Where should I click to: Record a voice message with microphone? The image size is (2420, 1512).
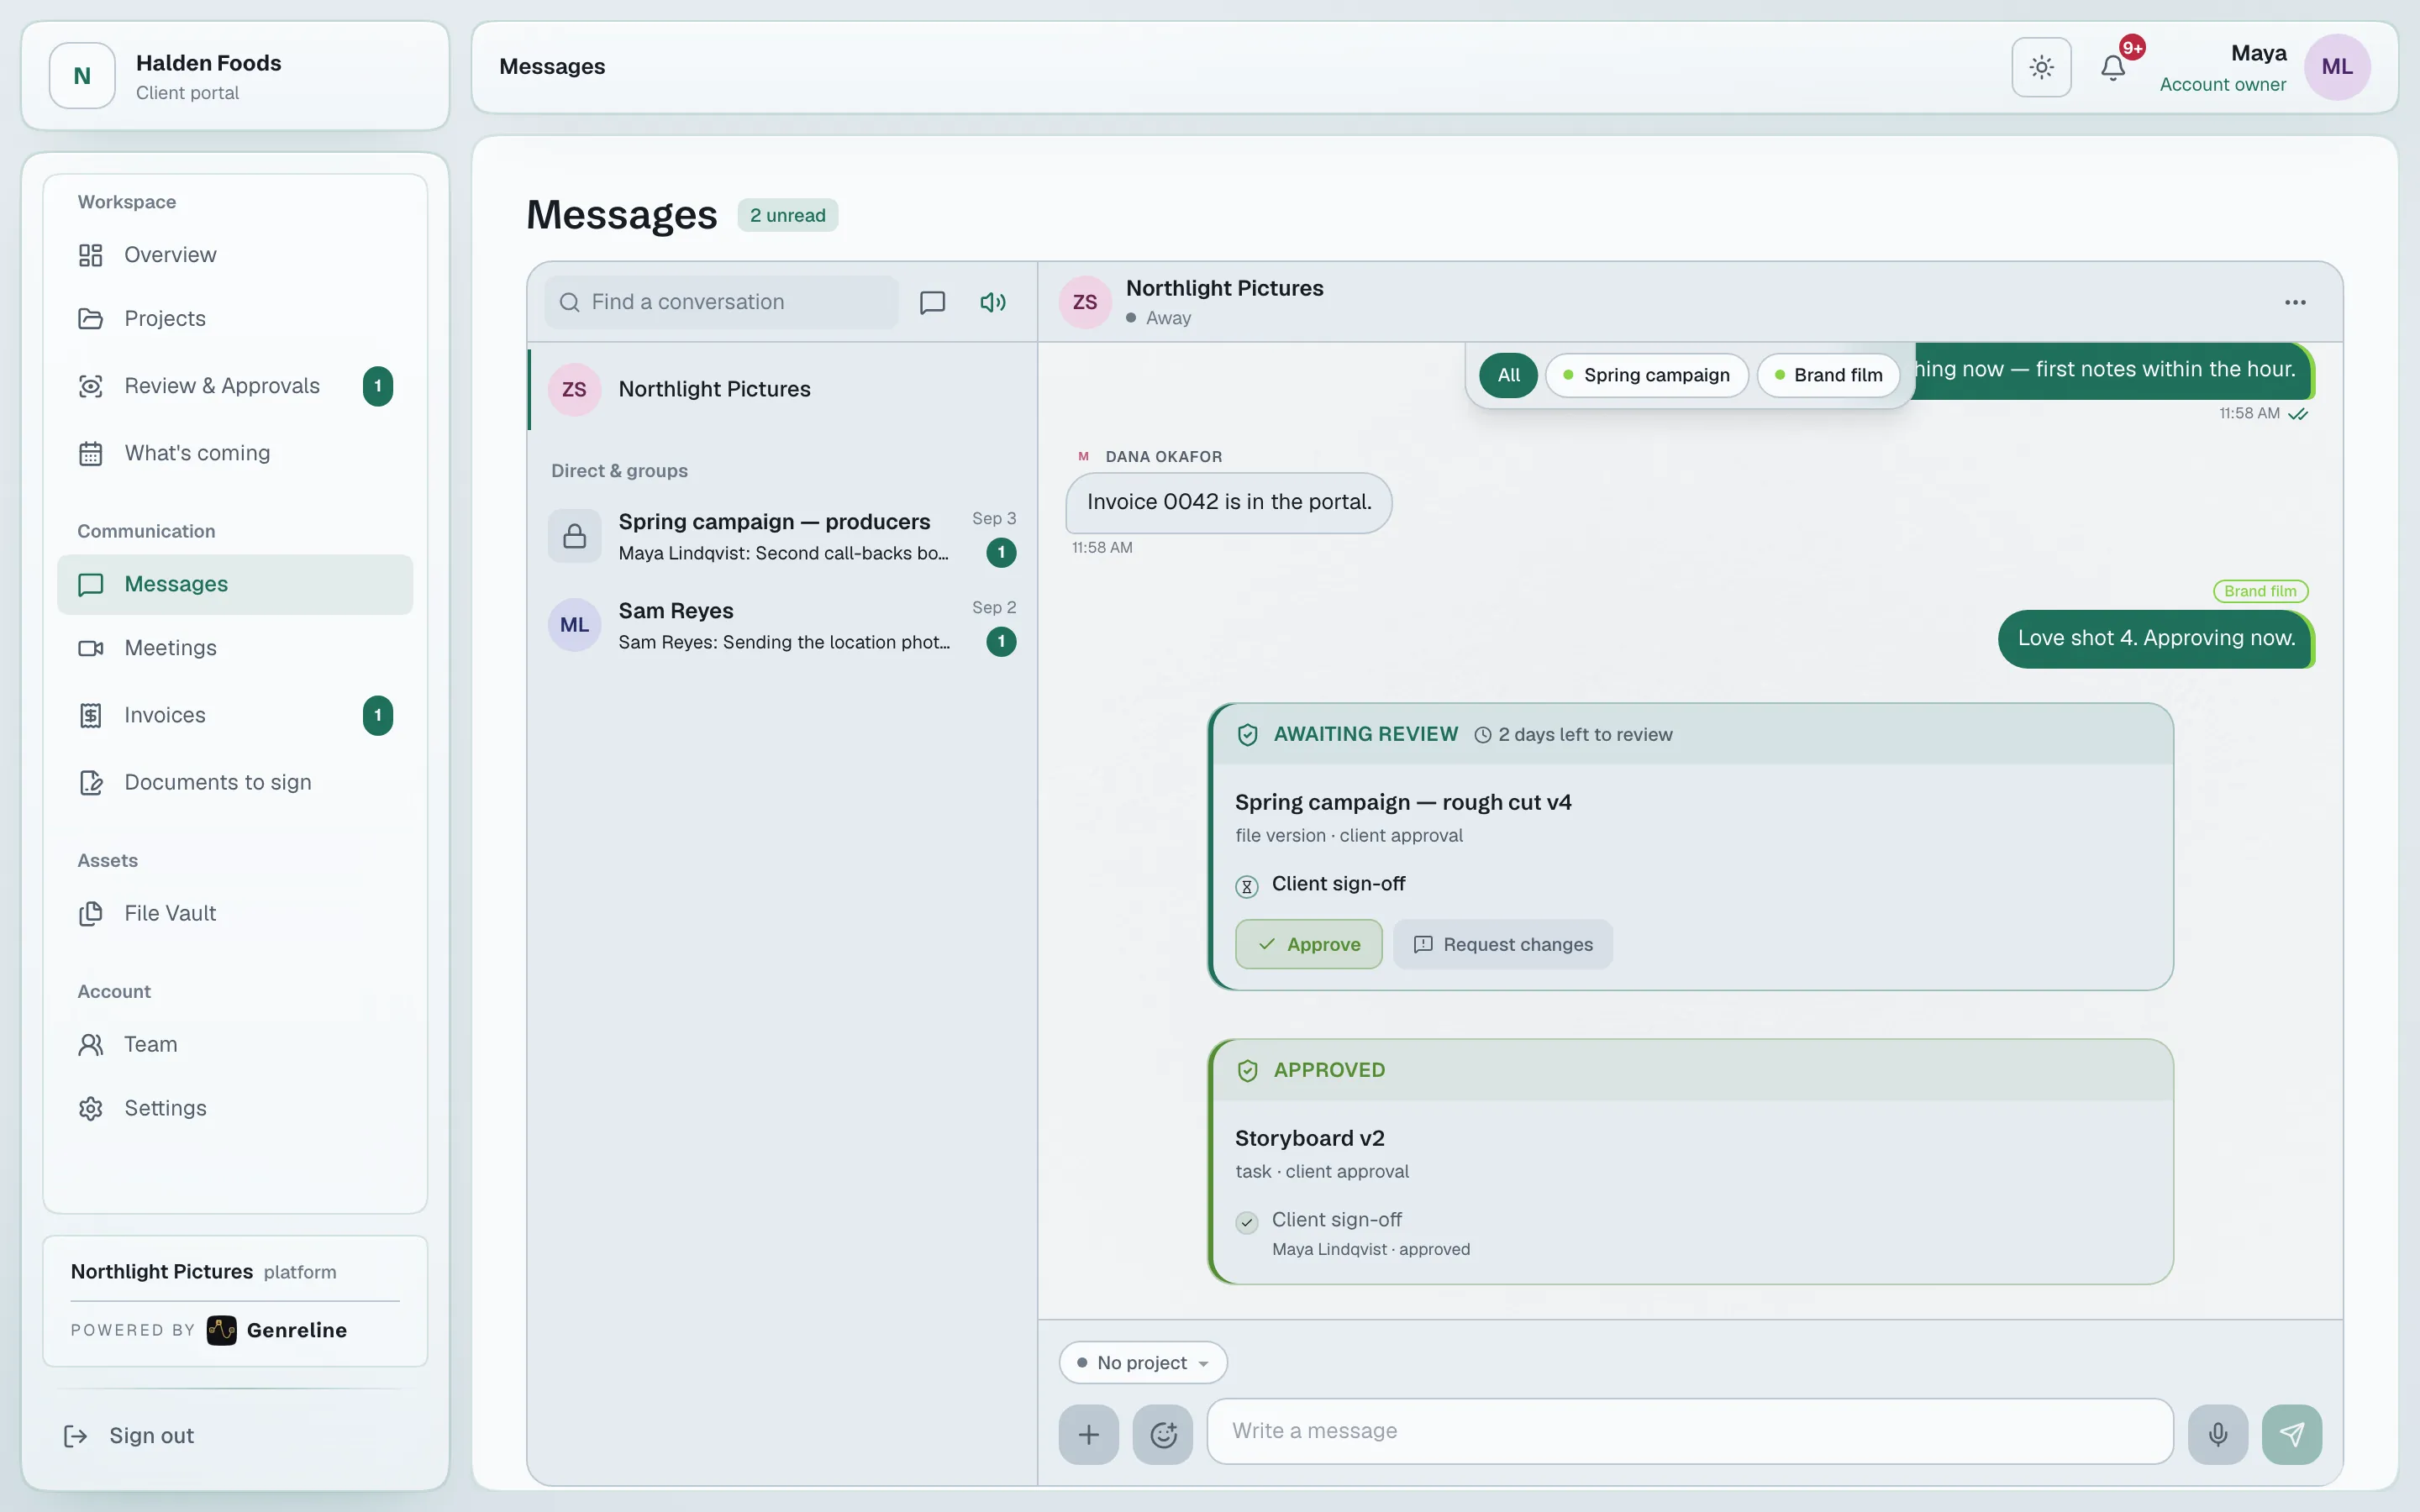2218,1434
